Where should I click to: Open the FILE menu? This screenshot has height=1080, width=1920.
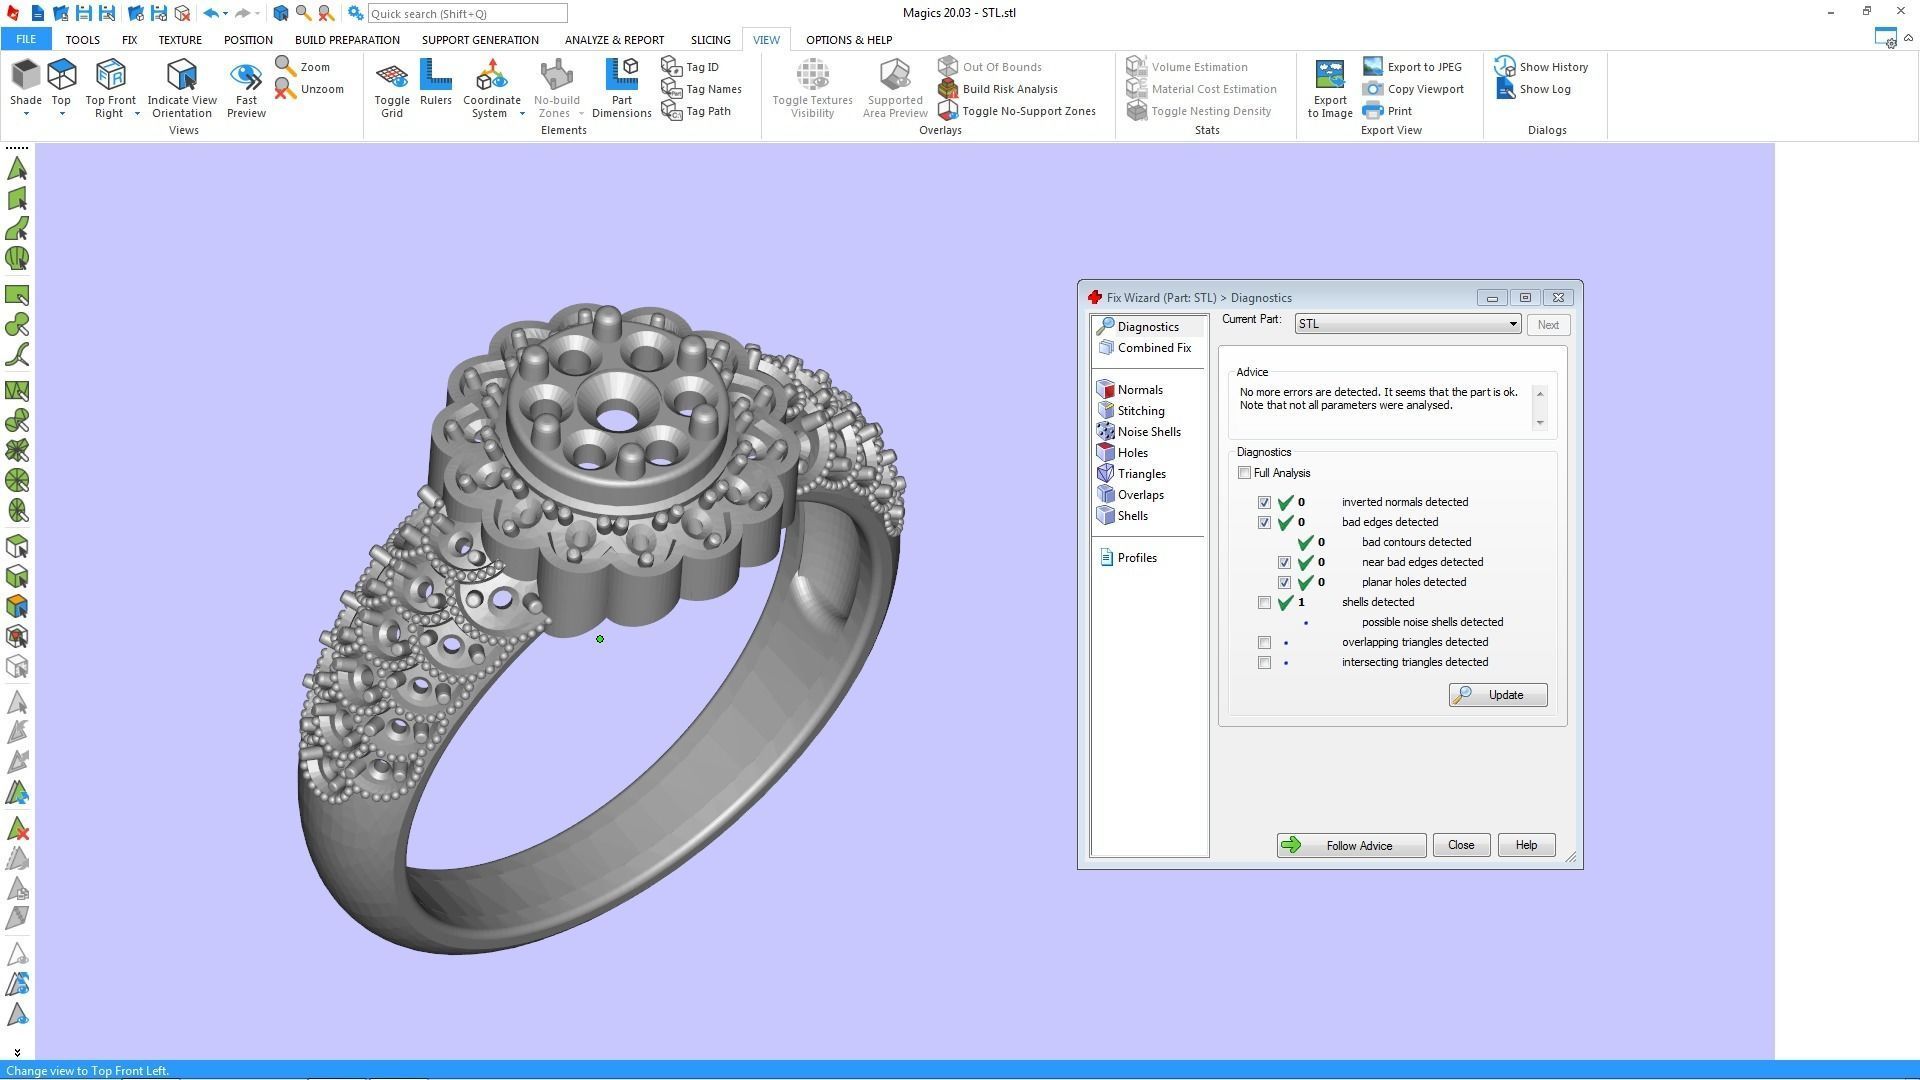pos(26,40)
